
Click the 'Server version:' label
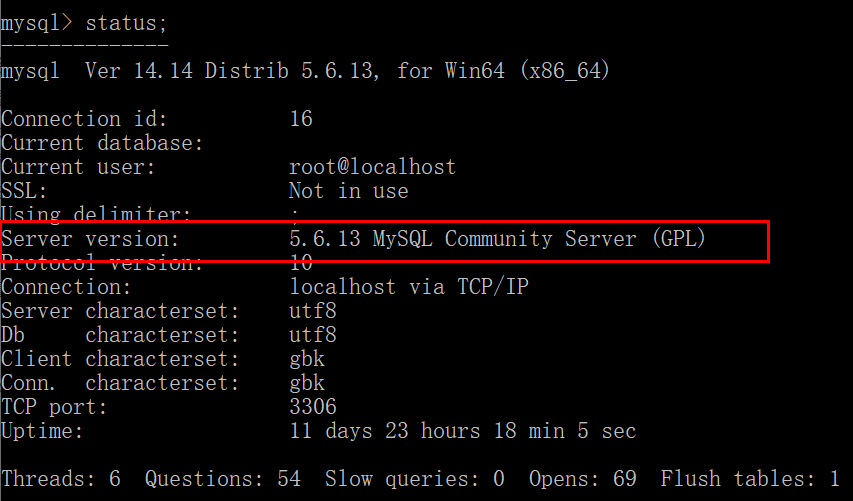point(90,239)
